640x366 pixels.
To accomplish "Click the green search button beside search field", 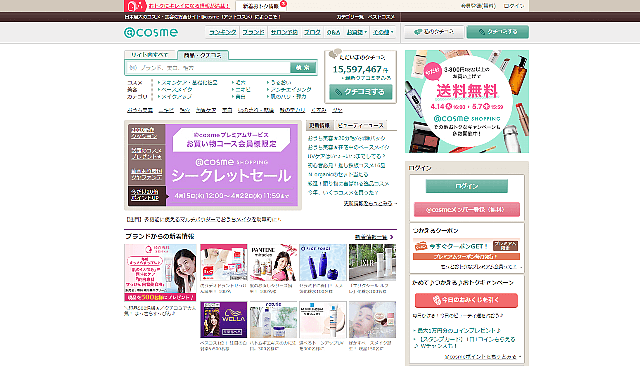I will (x=303, y=67).
